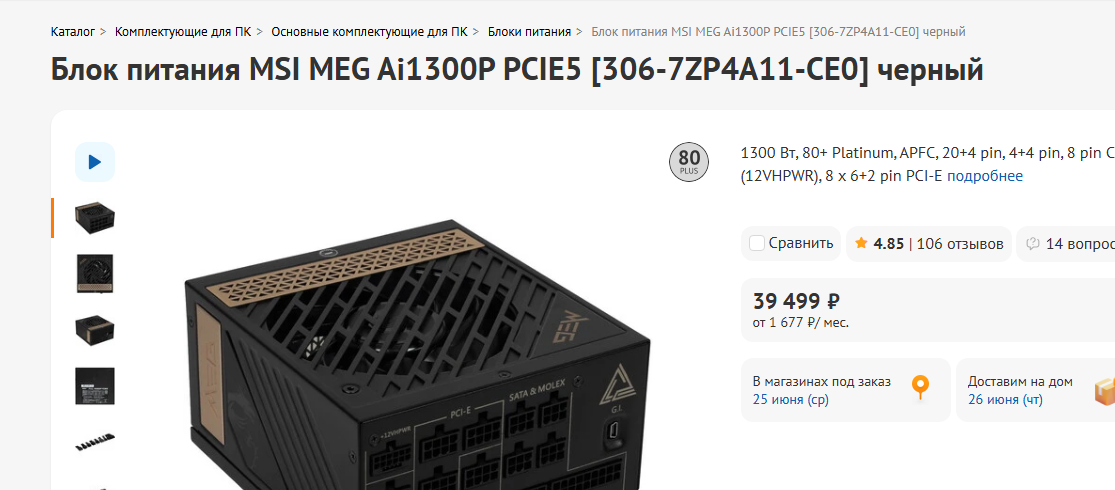The image size is (1115, 490).
Task: Open the Каталог breadcrumb link
Action: [x=73, y=32]
